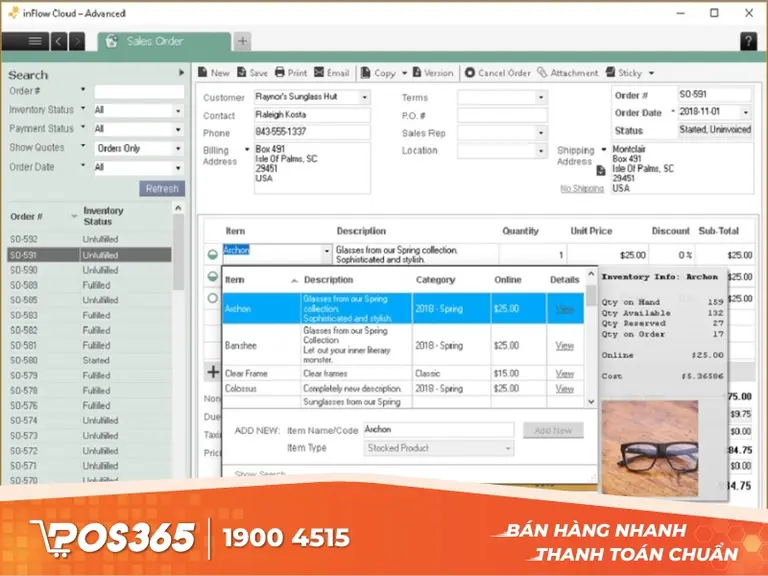This screenshot has width=768, height=576.
Task: Collapse the Search panel arrow
Action: [181, 72]
